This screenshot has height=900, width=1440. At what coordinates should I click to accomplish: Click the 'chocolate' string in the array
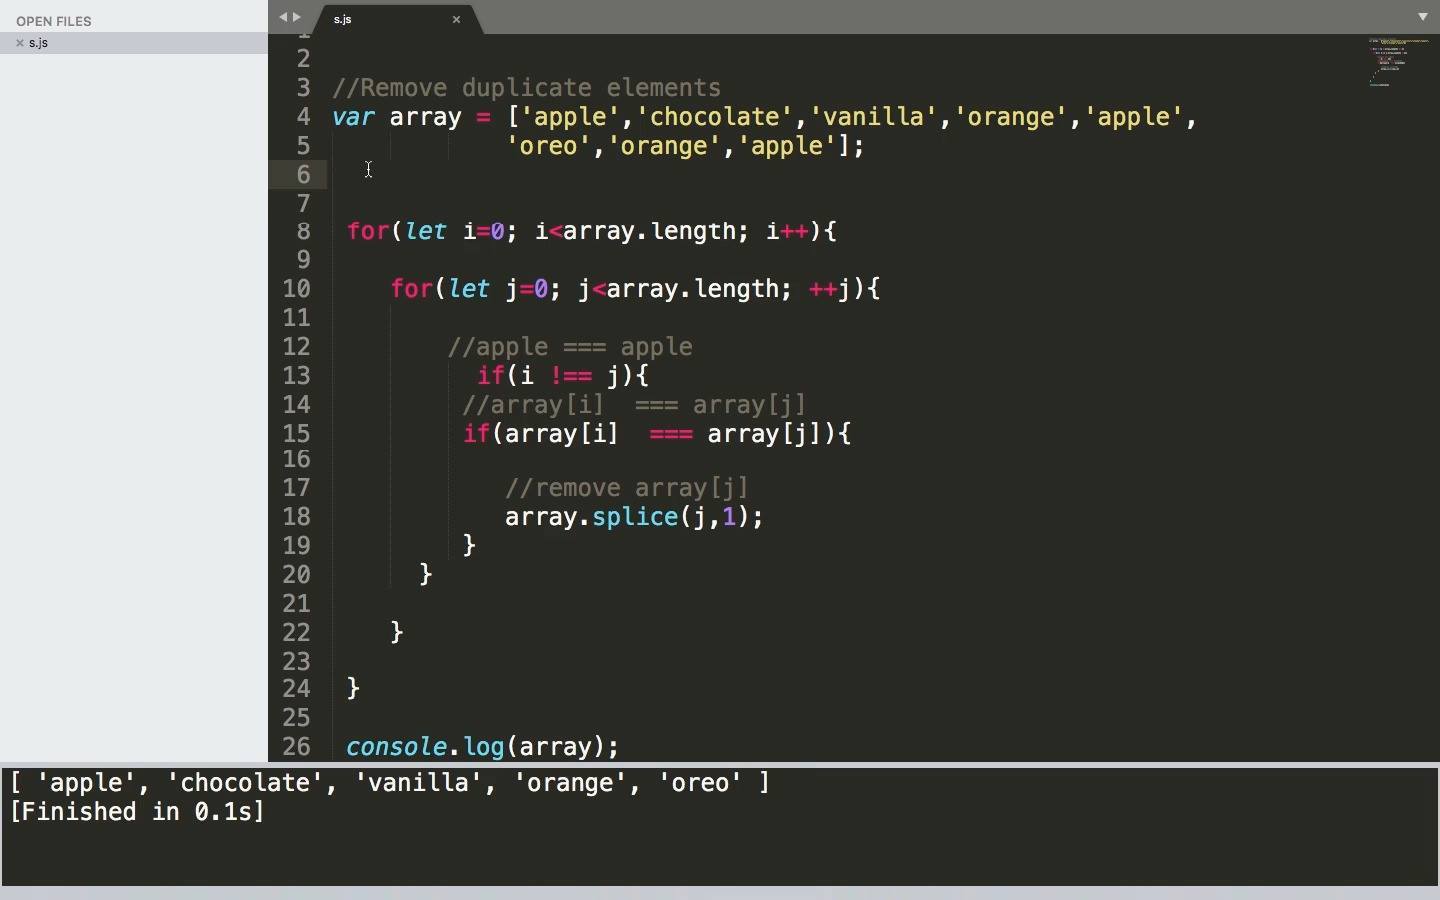(714, 117)
